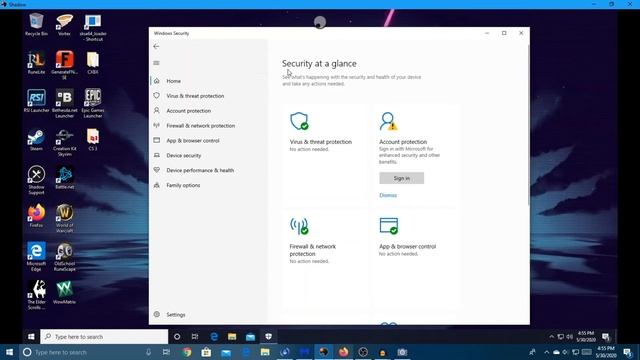The height and width of the screenshot is (360, 640).
Task: Go back with the Windows Security back arrow
Action: tap(156, 47)
